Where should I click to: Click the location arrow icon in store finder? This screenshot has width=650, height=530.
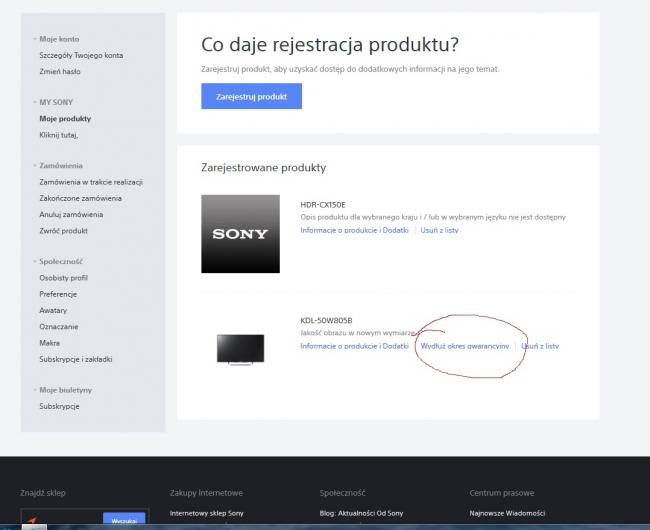(x=32, y=520)
